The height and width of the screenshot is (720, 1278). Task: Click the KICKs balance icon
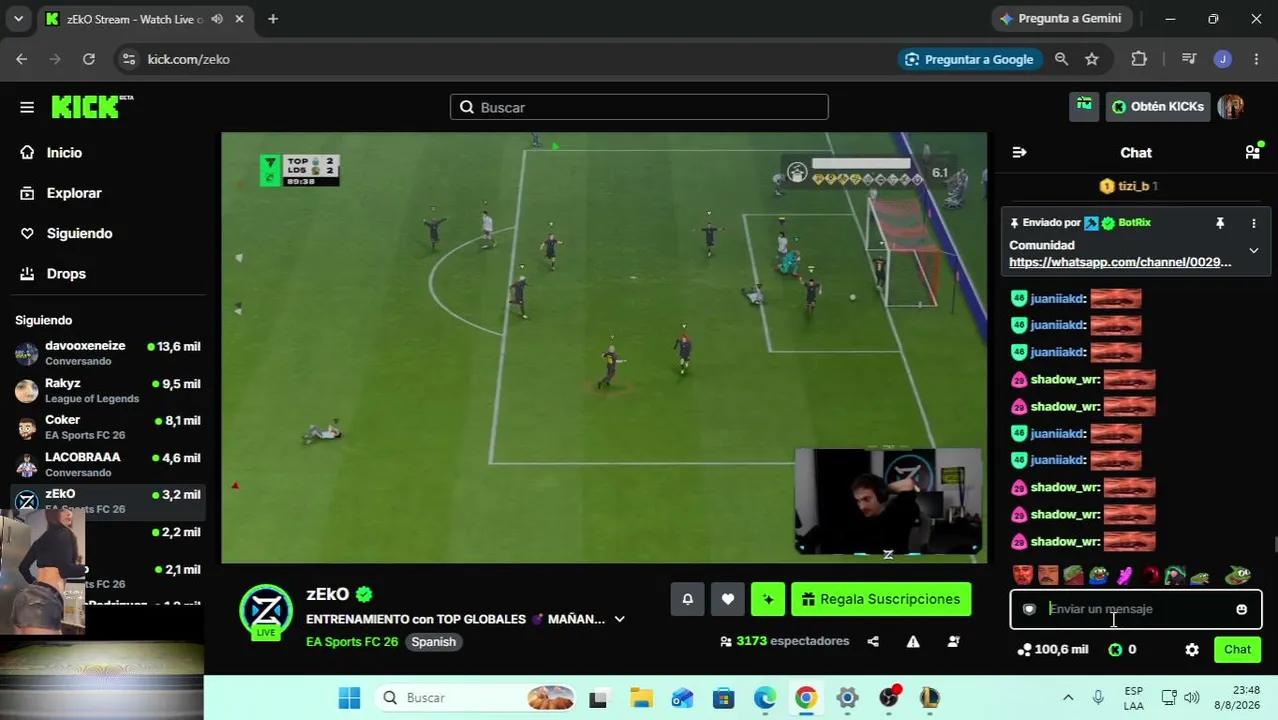1116,650
